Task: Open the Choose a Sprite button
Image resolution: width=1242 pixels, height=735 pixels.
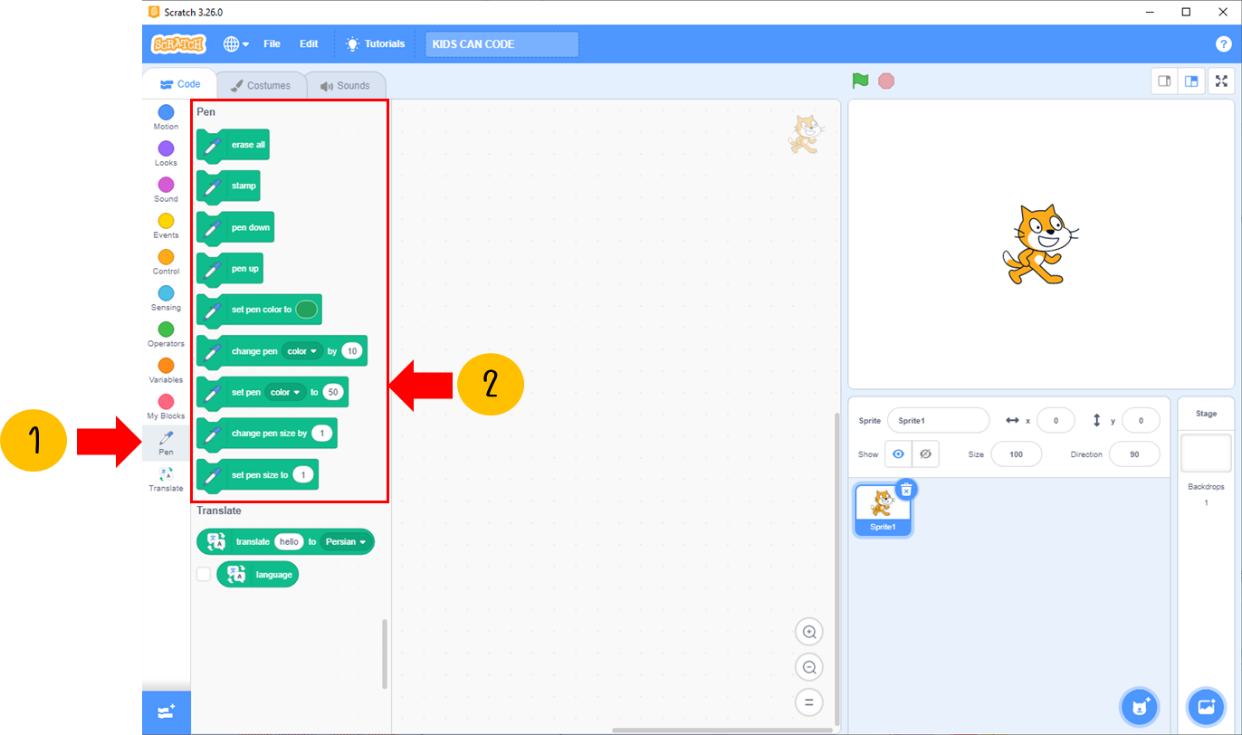Action: tap(1138, 707)
